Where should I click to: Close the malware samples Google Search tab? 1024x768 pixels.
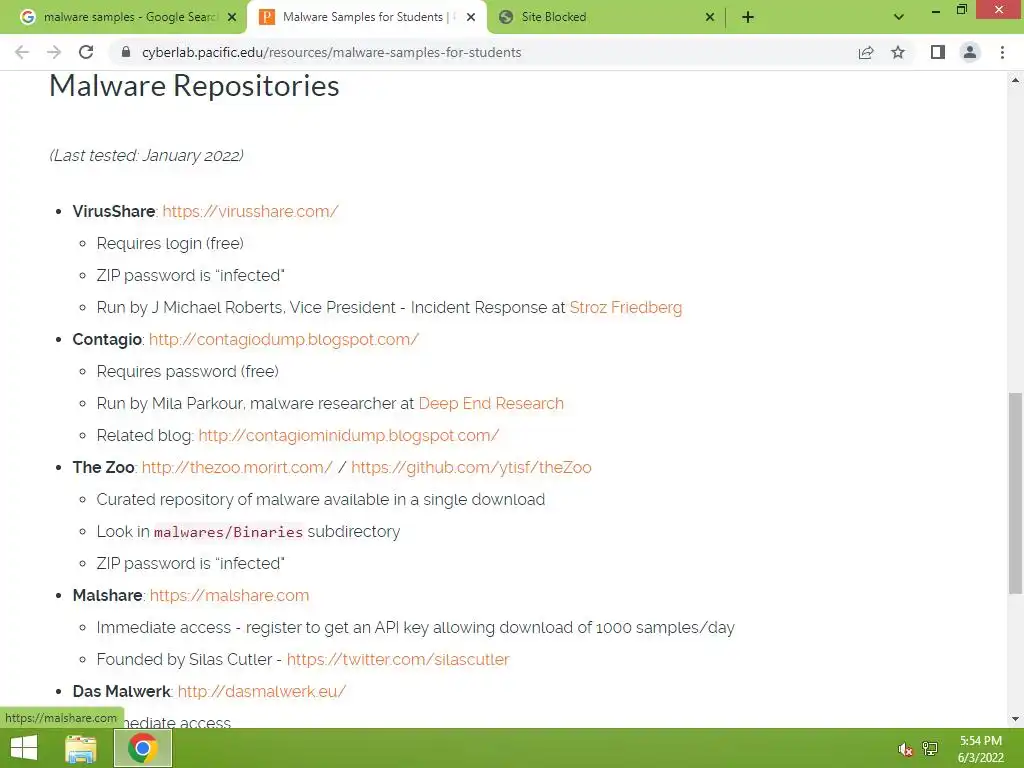232,17
